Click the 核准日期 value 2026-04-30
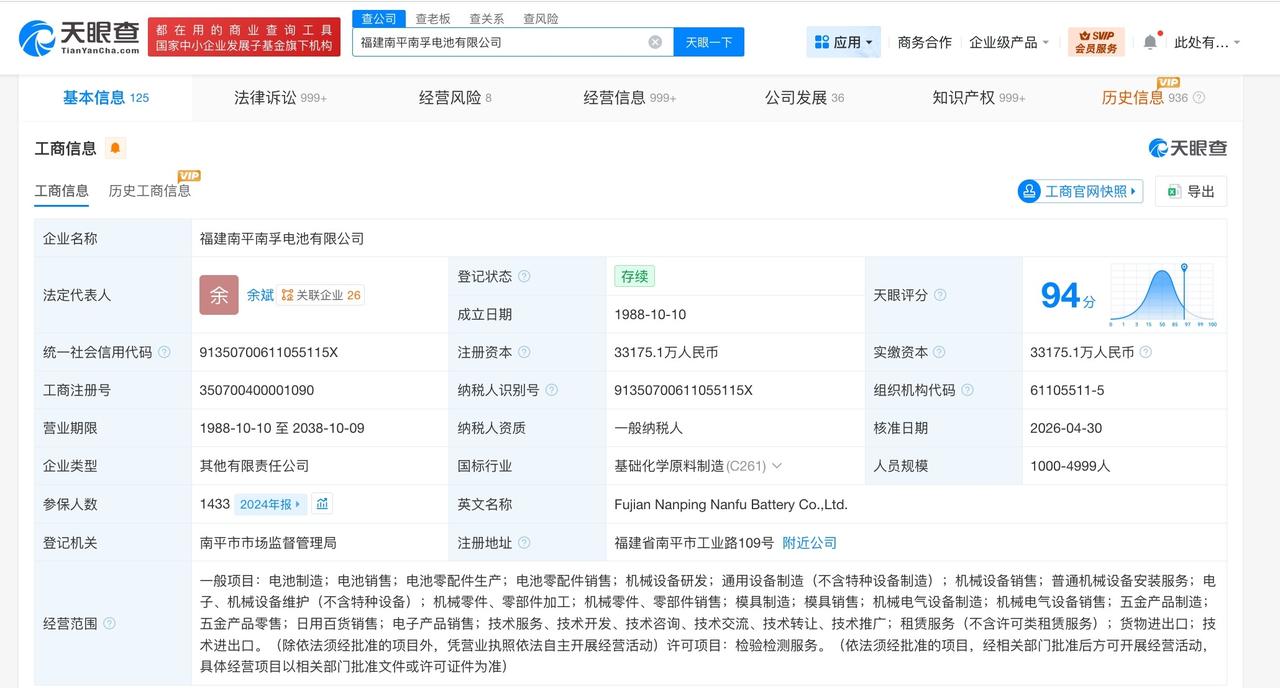Viewport: 1280px width, 688px height. 1066,428
